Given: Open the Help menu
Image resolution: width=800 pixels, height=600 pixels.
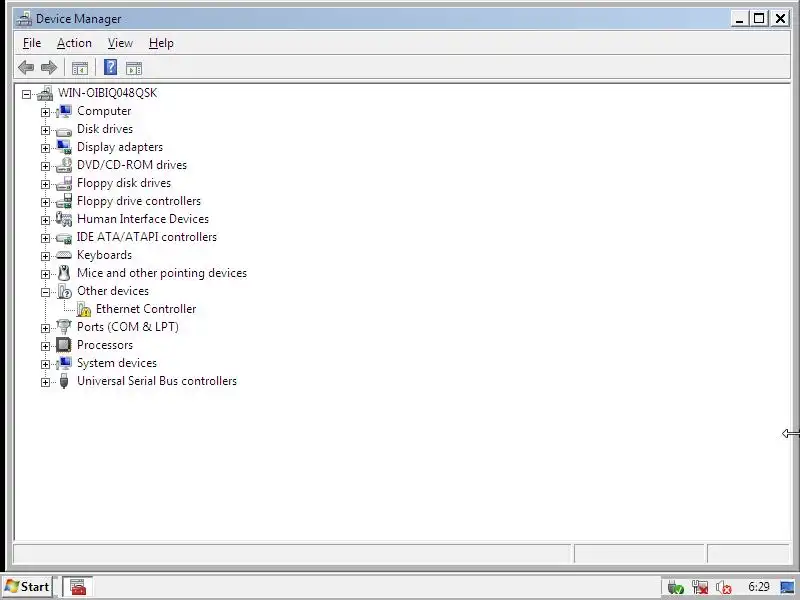Looking at the screenshot, I should [161, 43].
